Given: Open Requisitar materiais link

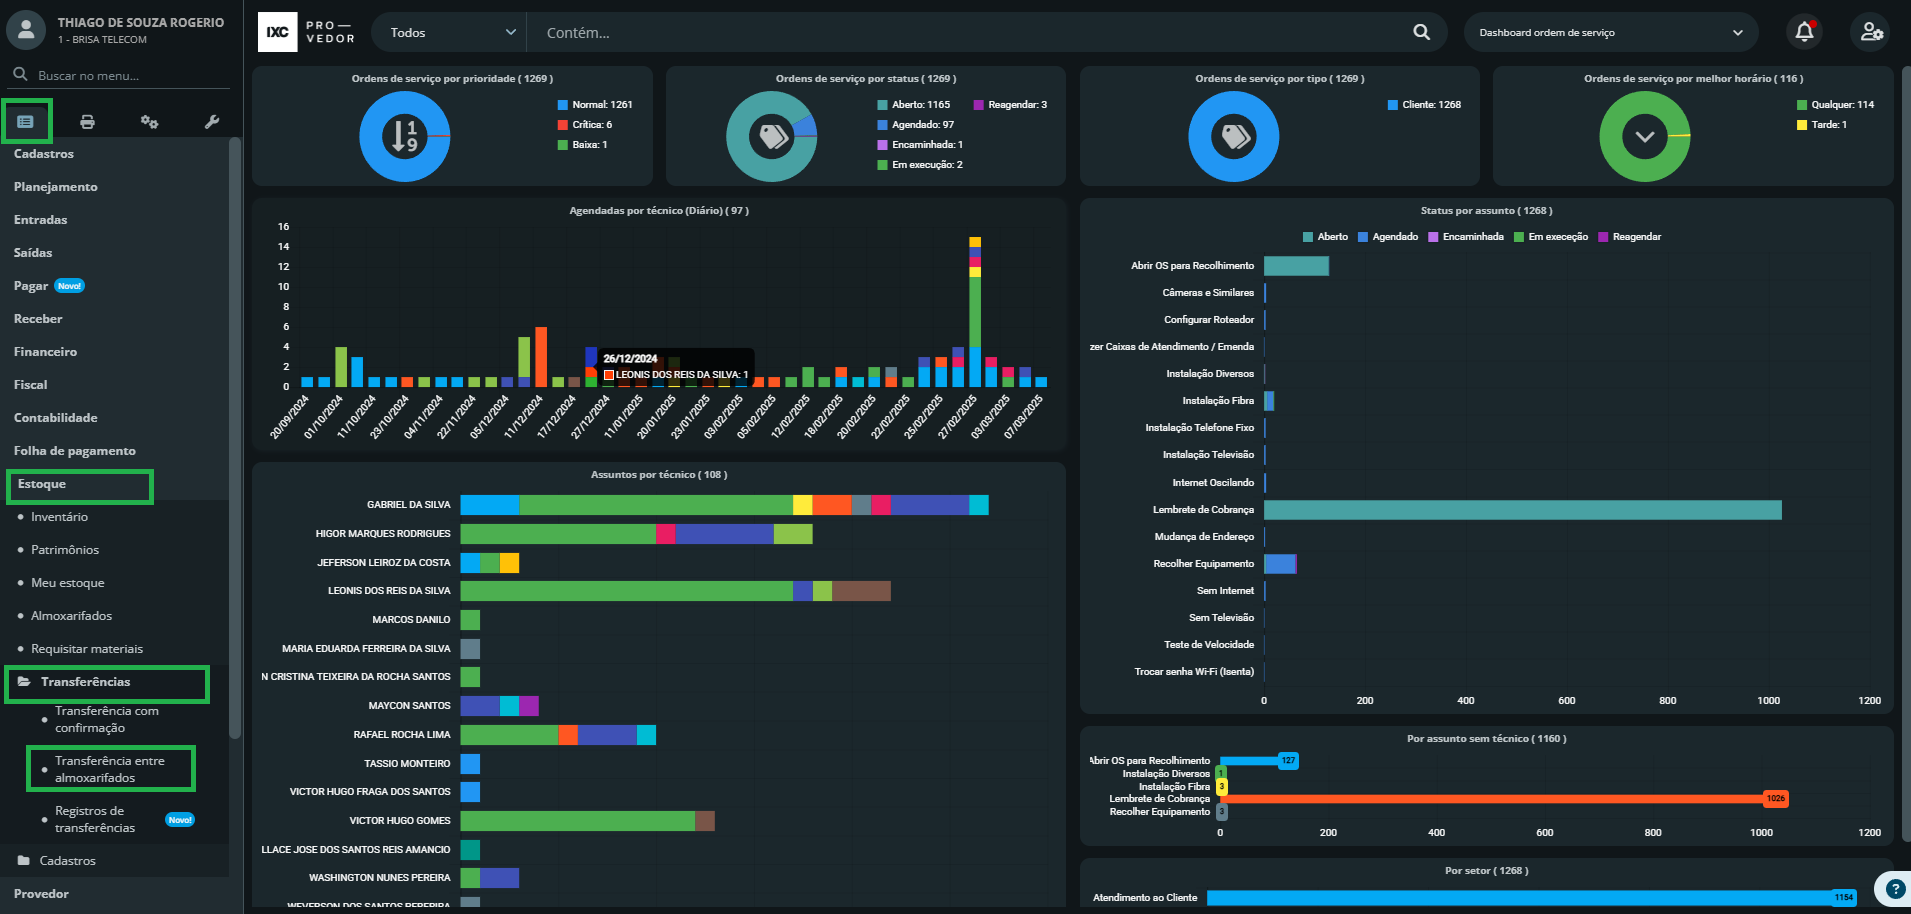Looking at the screenshot, I should point(87,649).
